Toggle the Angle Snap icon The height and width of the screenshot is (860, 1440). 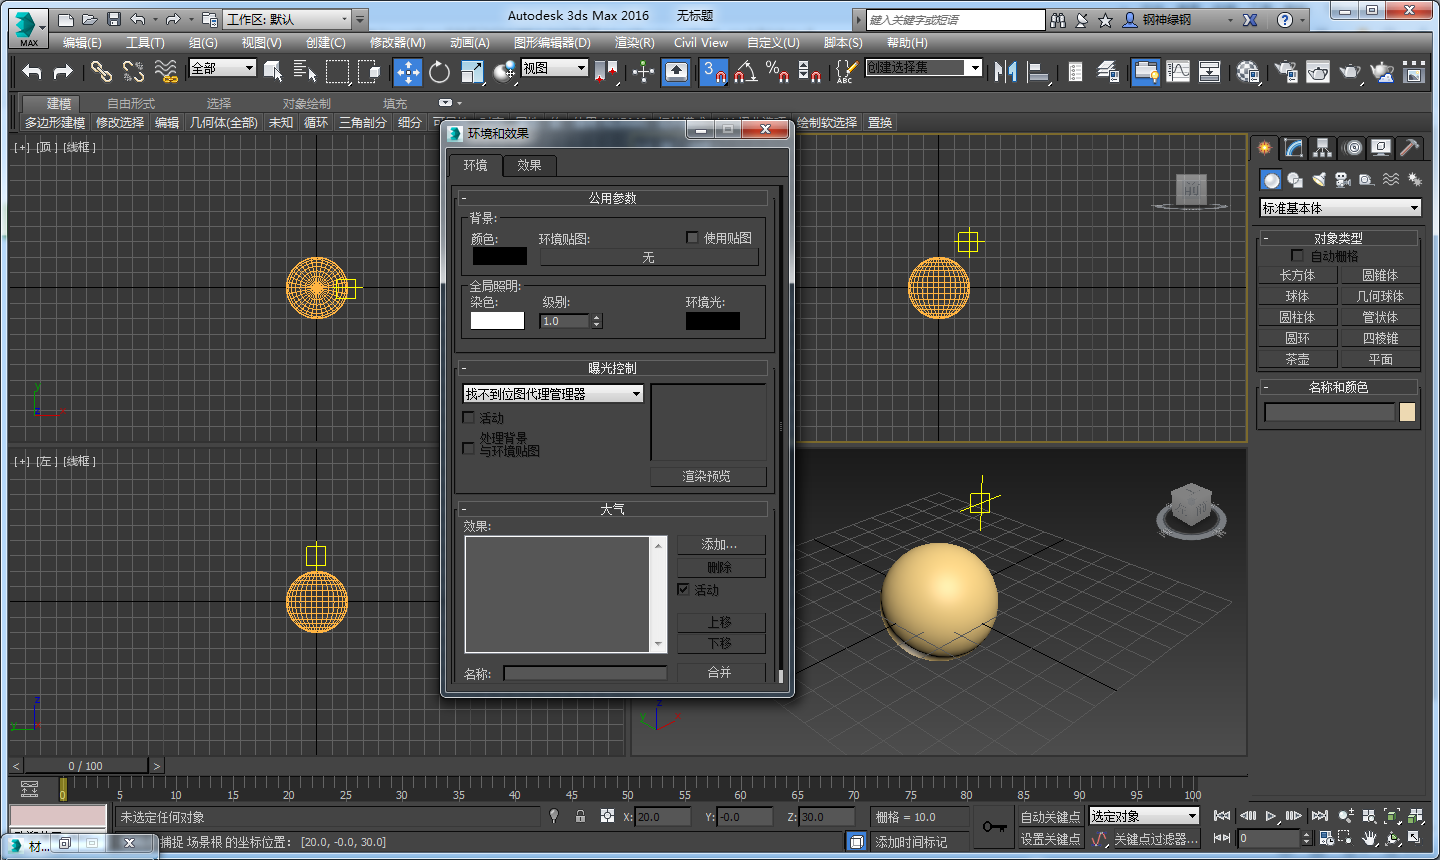point(745,71)
